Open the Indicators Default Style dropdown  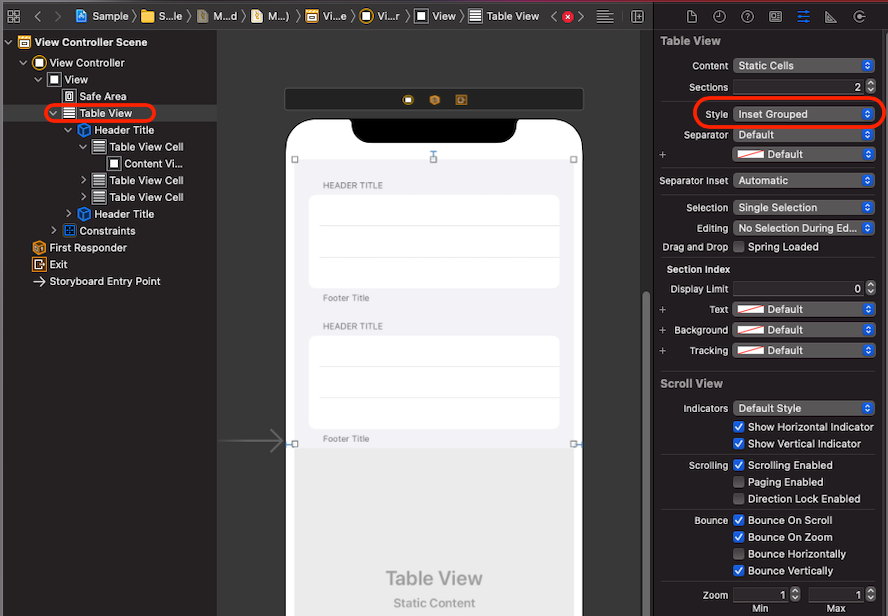804,408
